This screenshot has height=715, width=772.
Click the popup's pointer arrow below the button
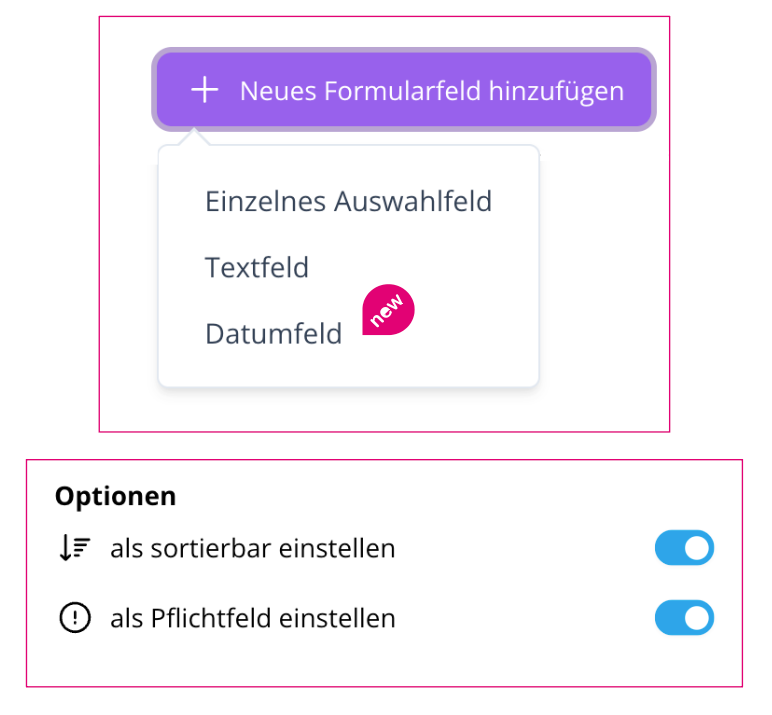point(194,137)
